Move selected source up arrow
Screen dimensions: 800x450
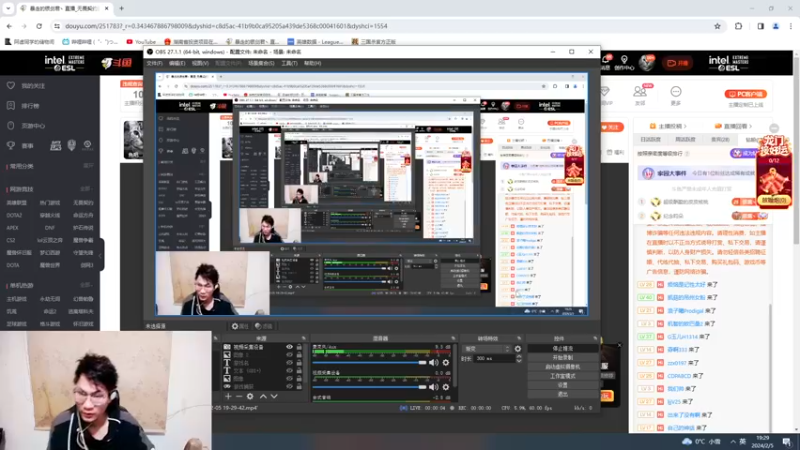click(x=263, y=396)
